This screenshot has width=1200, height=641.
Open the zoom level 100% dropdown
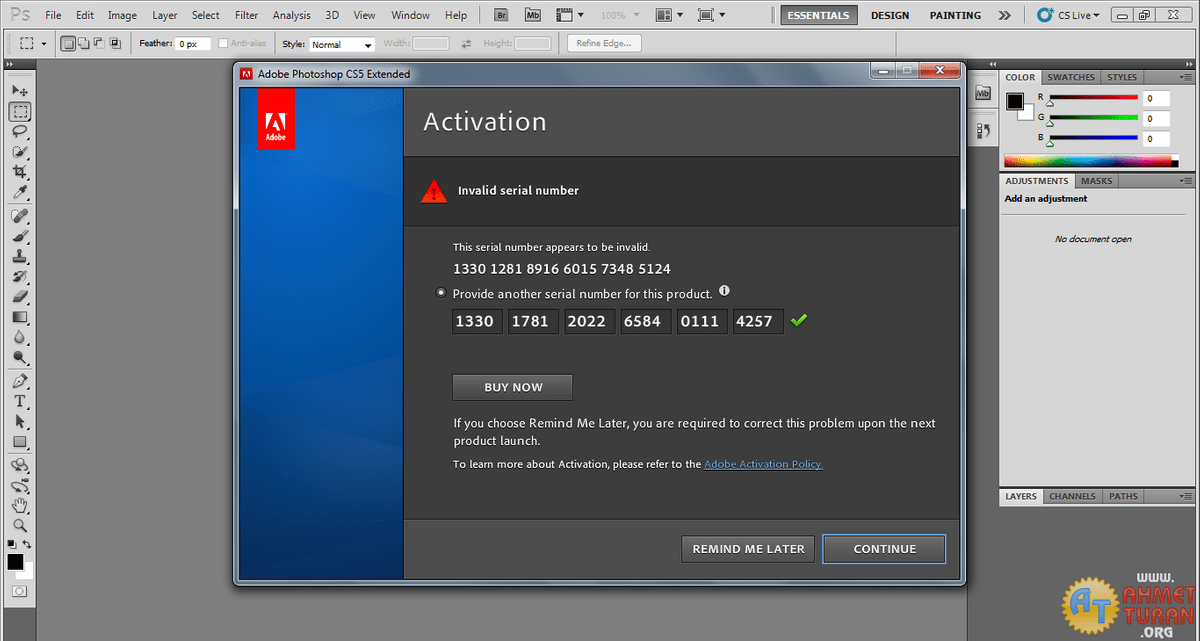pos(620,15)
